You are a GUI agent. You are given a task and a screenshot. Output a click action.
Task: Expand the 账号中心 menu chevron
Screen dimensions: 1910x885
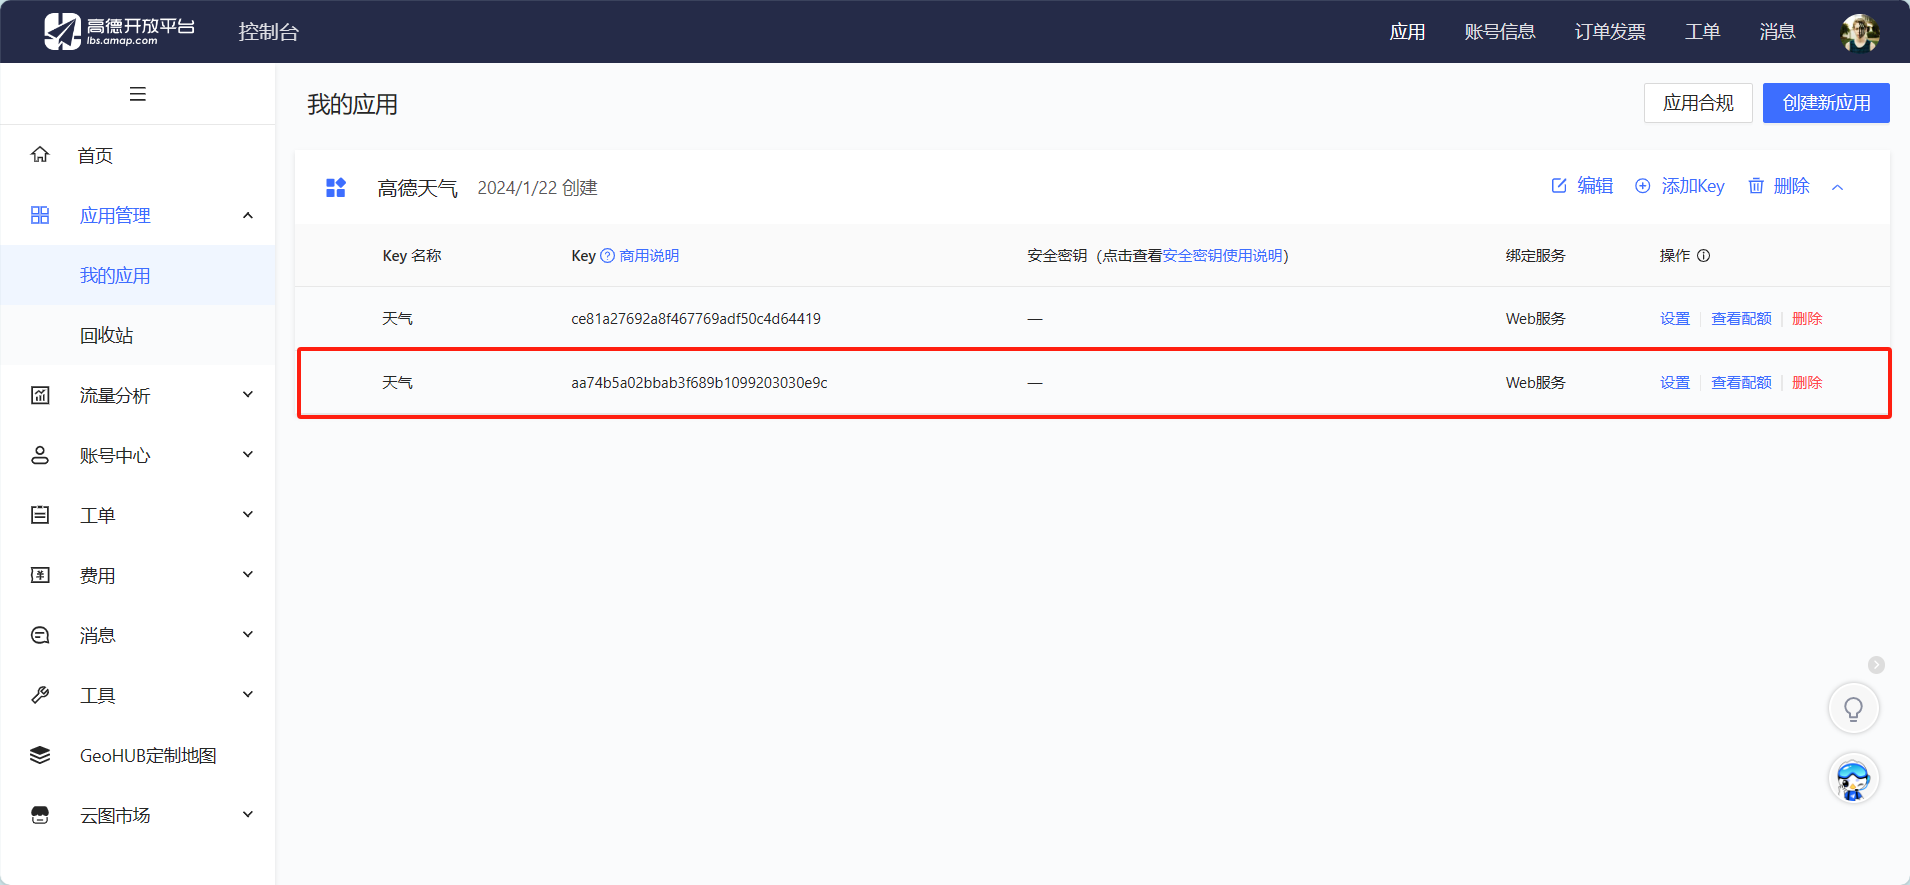[x=248, y=455]
